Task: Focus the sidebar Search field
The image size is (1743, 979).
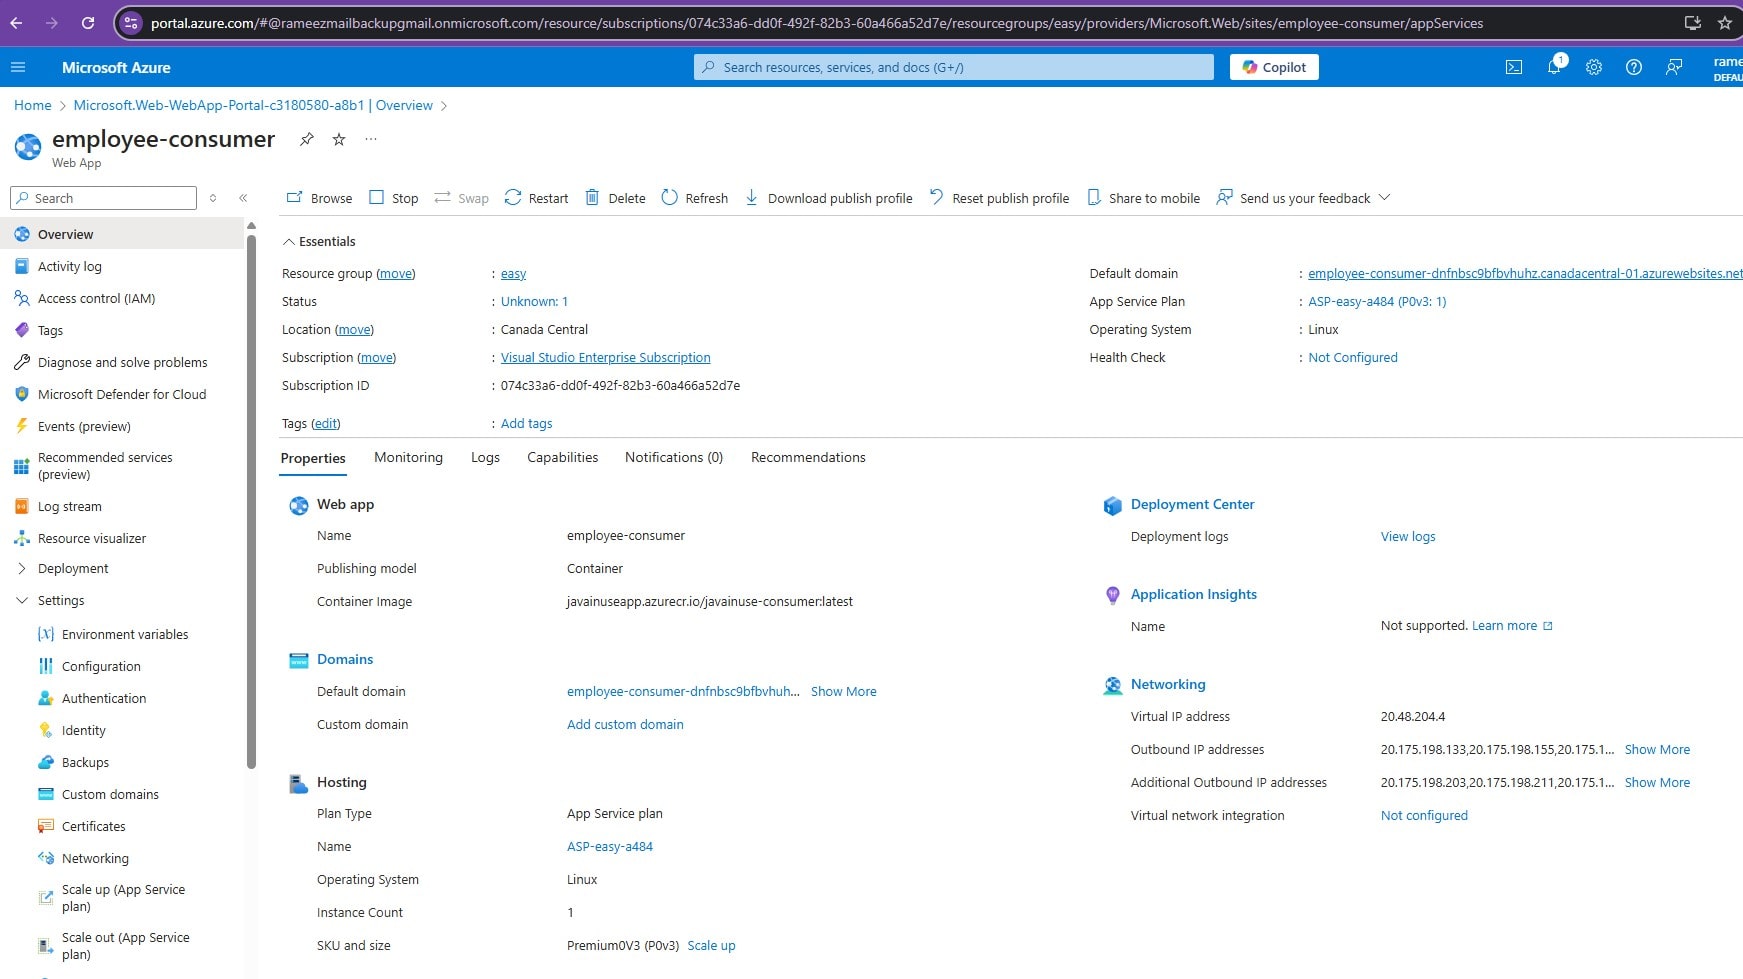Action: point(103,198)
